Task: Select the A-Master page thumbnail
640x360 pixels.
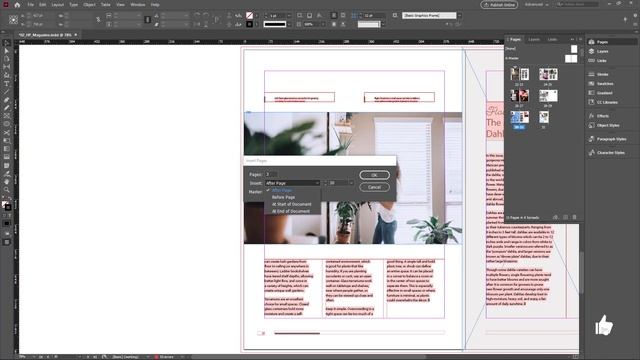Action: pos(571,58)
